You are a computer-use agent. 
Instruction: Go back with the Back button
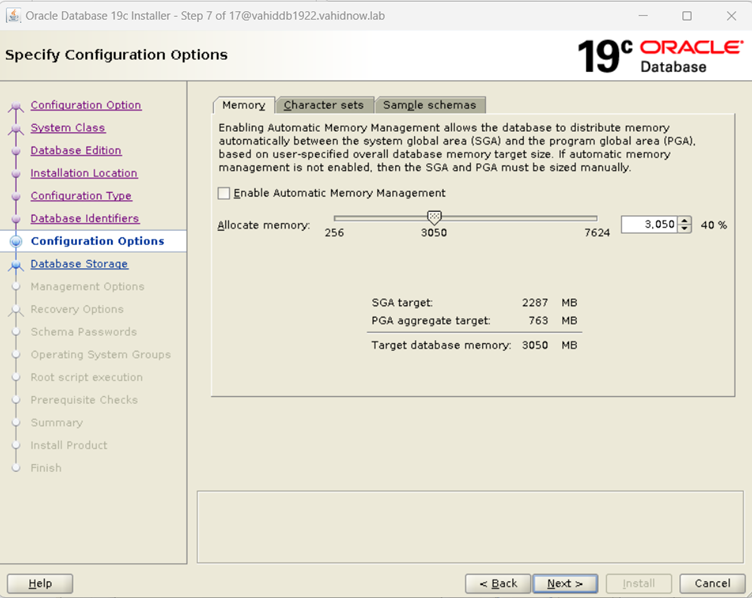pos(497,583)
